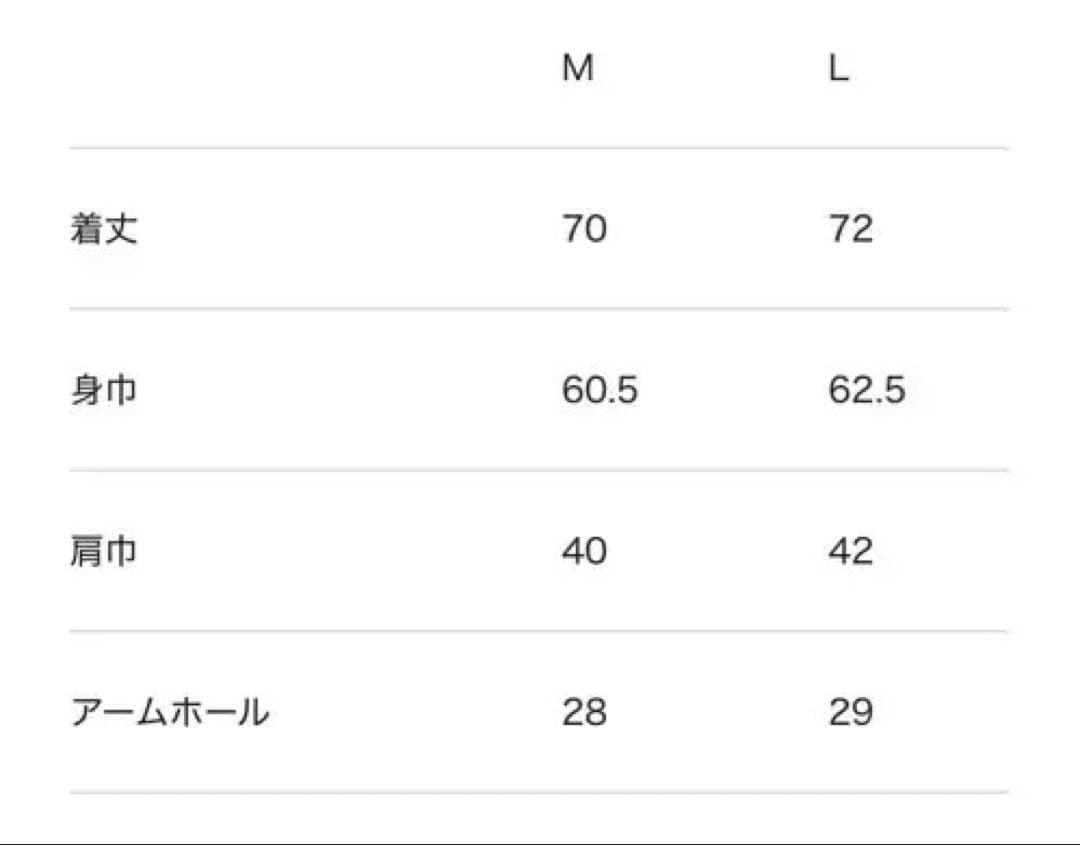Select the 身巾 row label
The width and height of the screenshot is (1080, 845).
104,390
